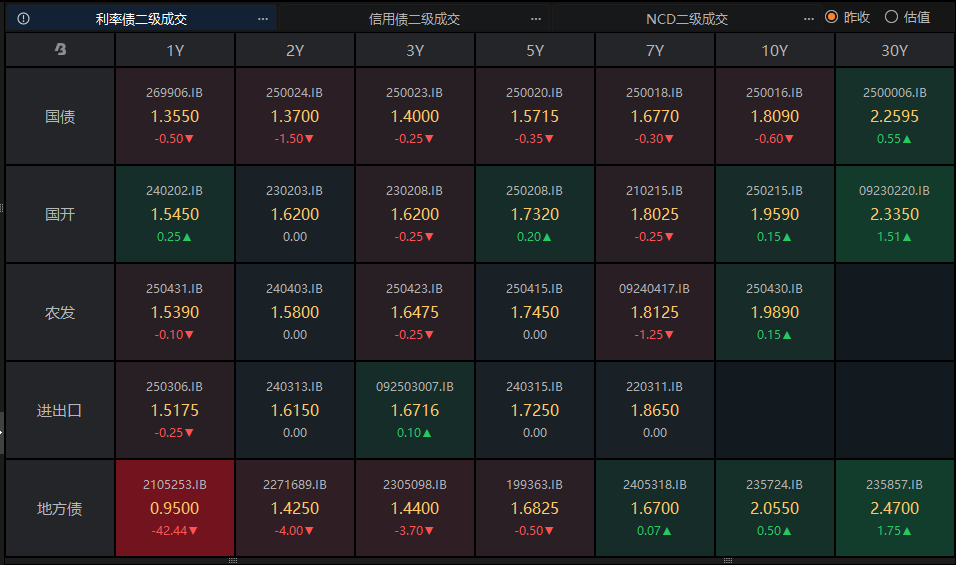Click the green 国开 30Y cell showing 2.3350
The height and width of the screenshot is (565, 956).
[895, 214]
